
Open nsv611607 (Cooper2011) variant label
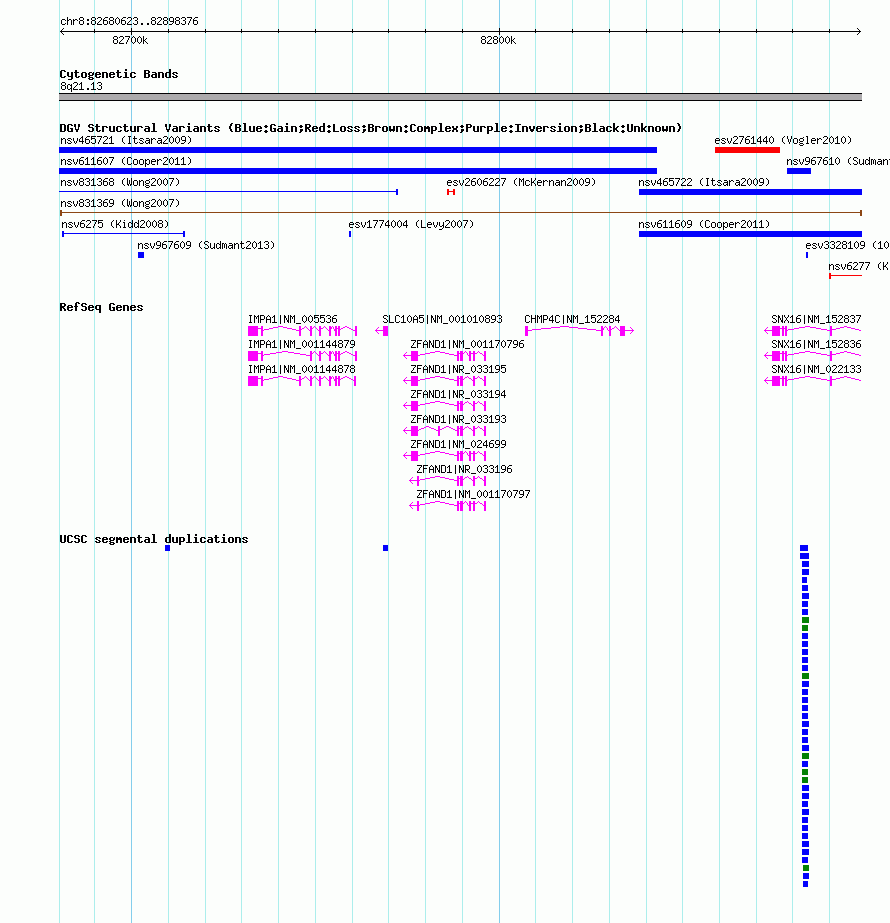pyautogui.click(x=126, y=161)
